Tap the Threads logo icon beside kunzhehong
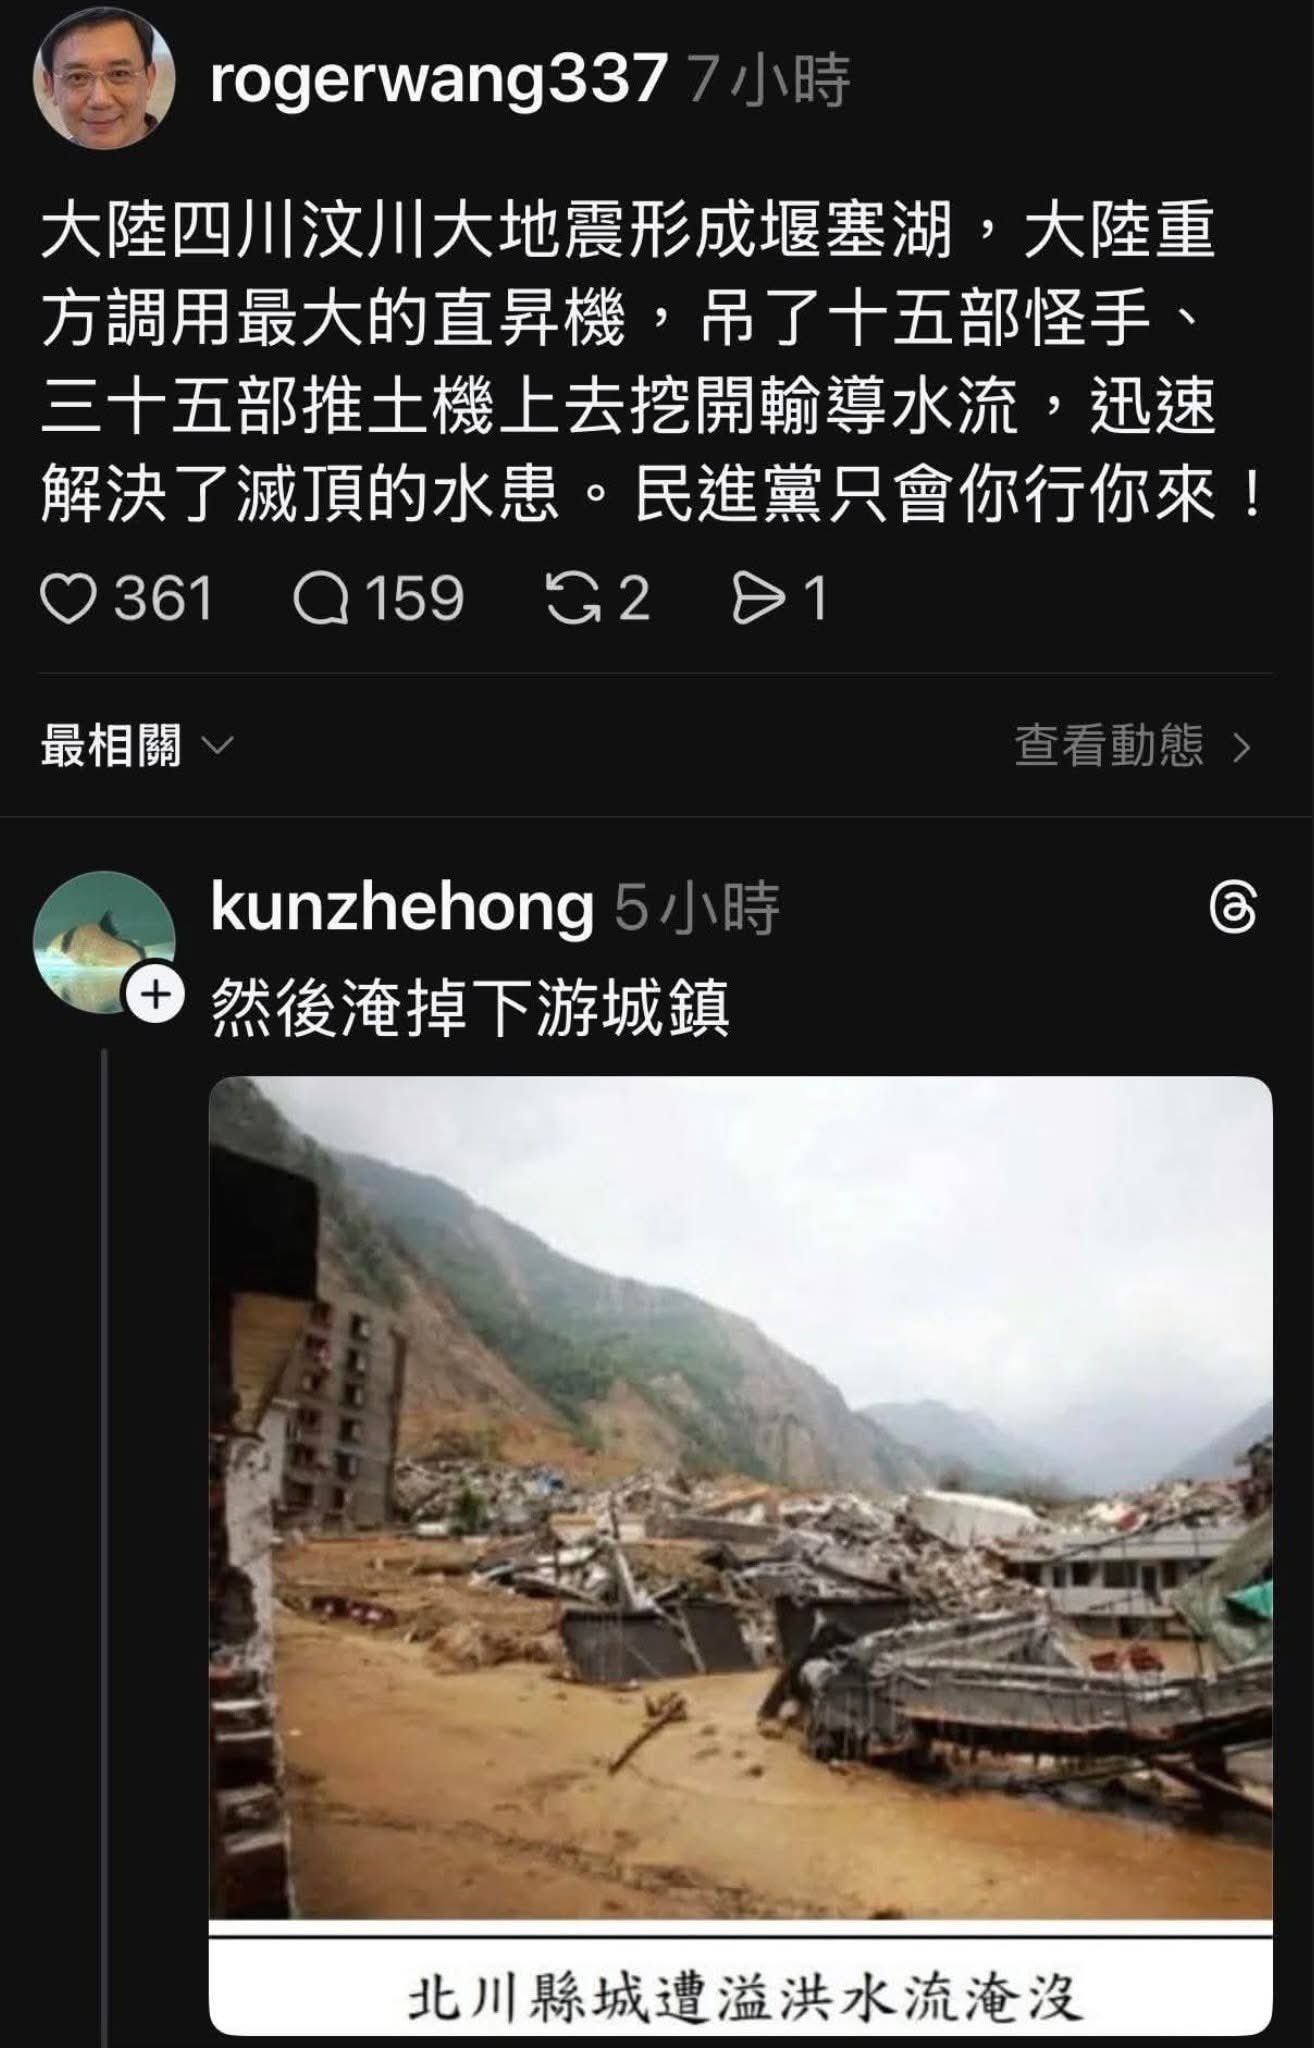The image size is (1314, 2048). tap(1233, 909)
